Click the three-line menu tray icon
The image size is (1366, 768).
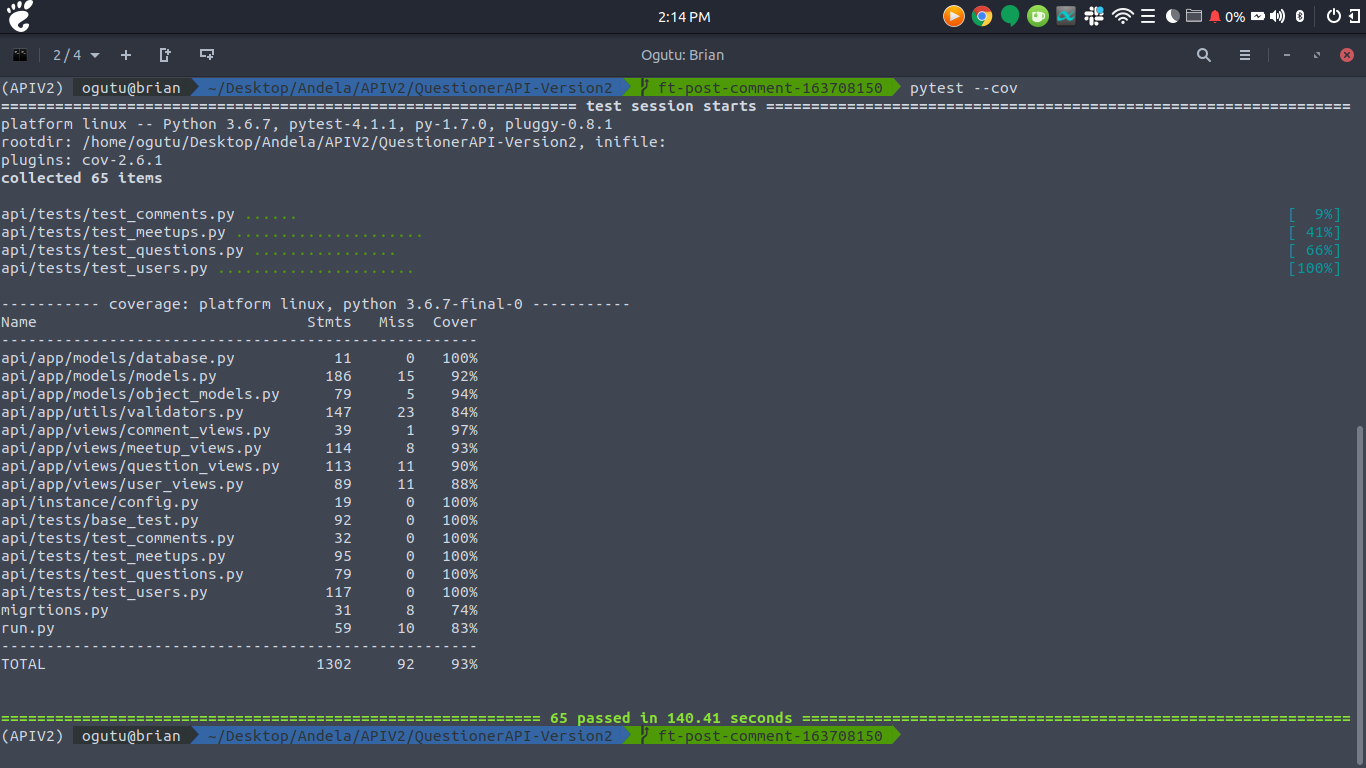(x=1148, y=16)
